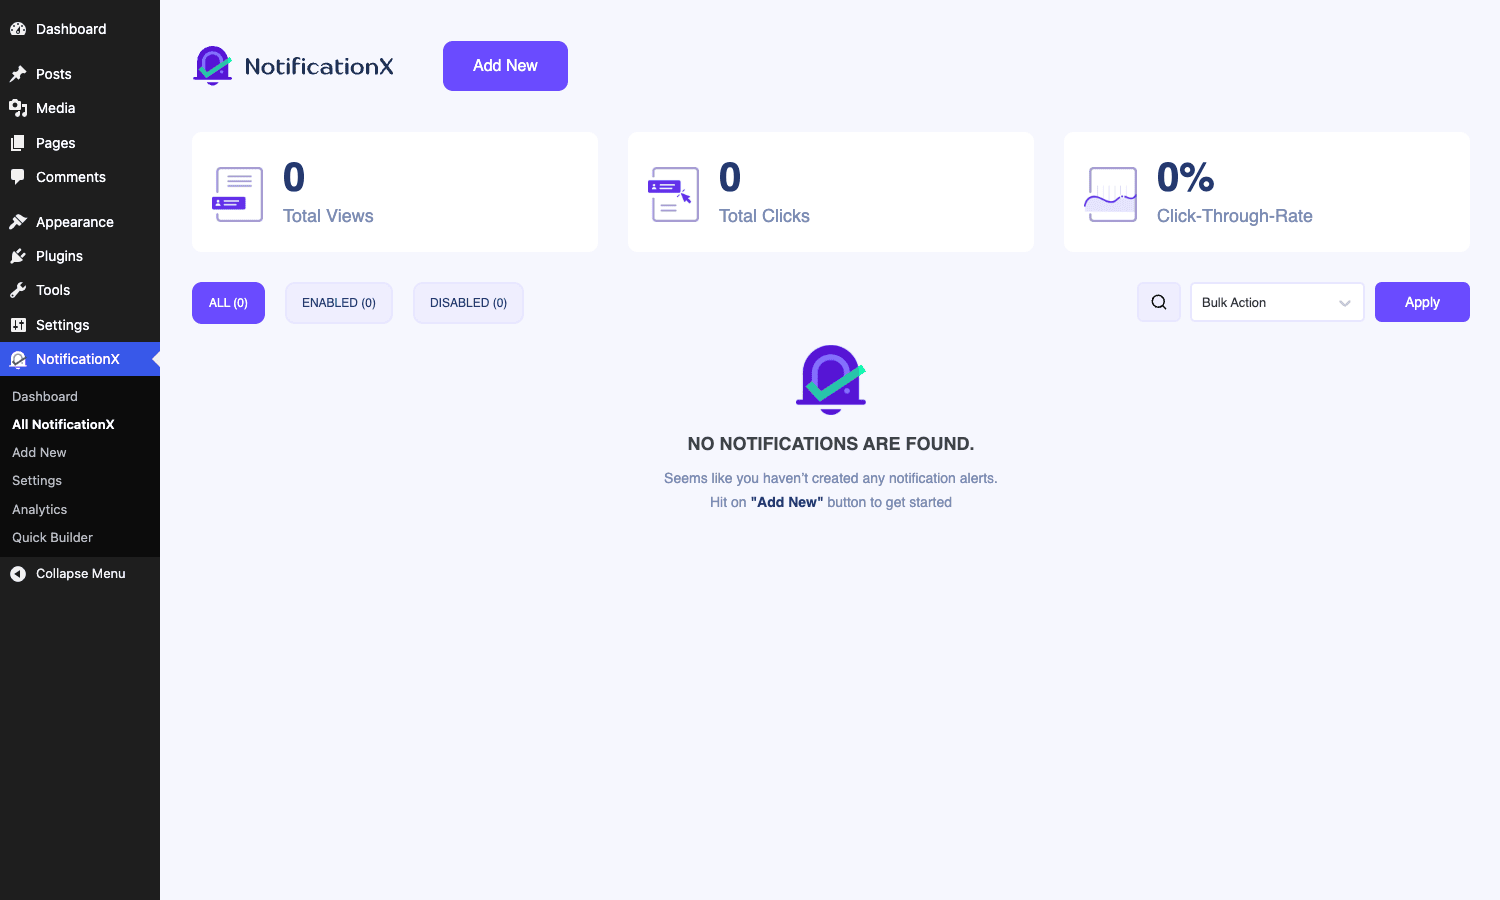Click the Dashboard gauge icon in sidebar

(18, 29)
